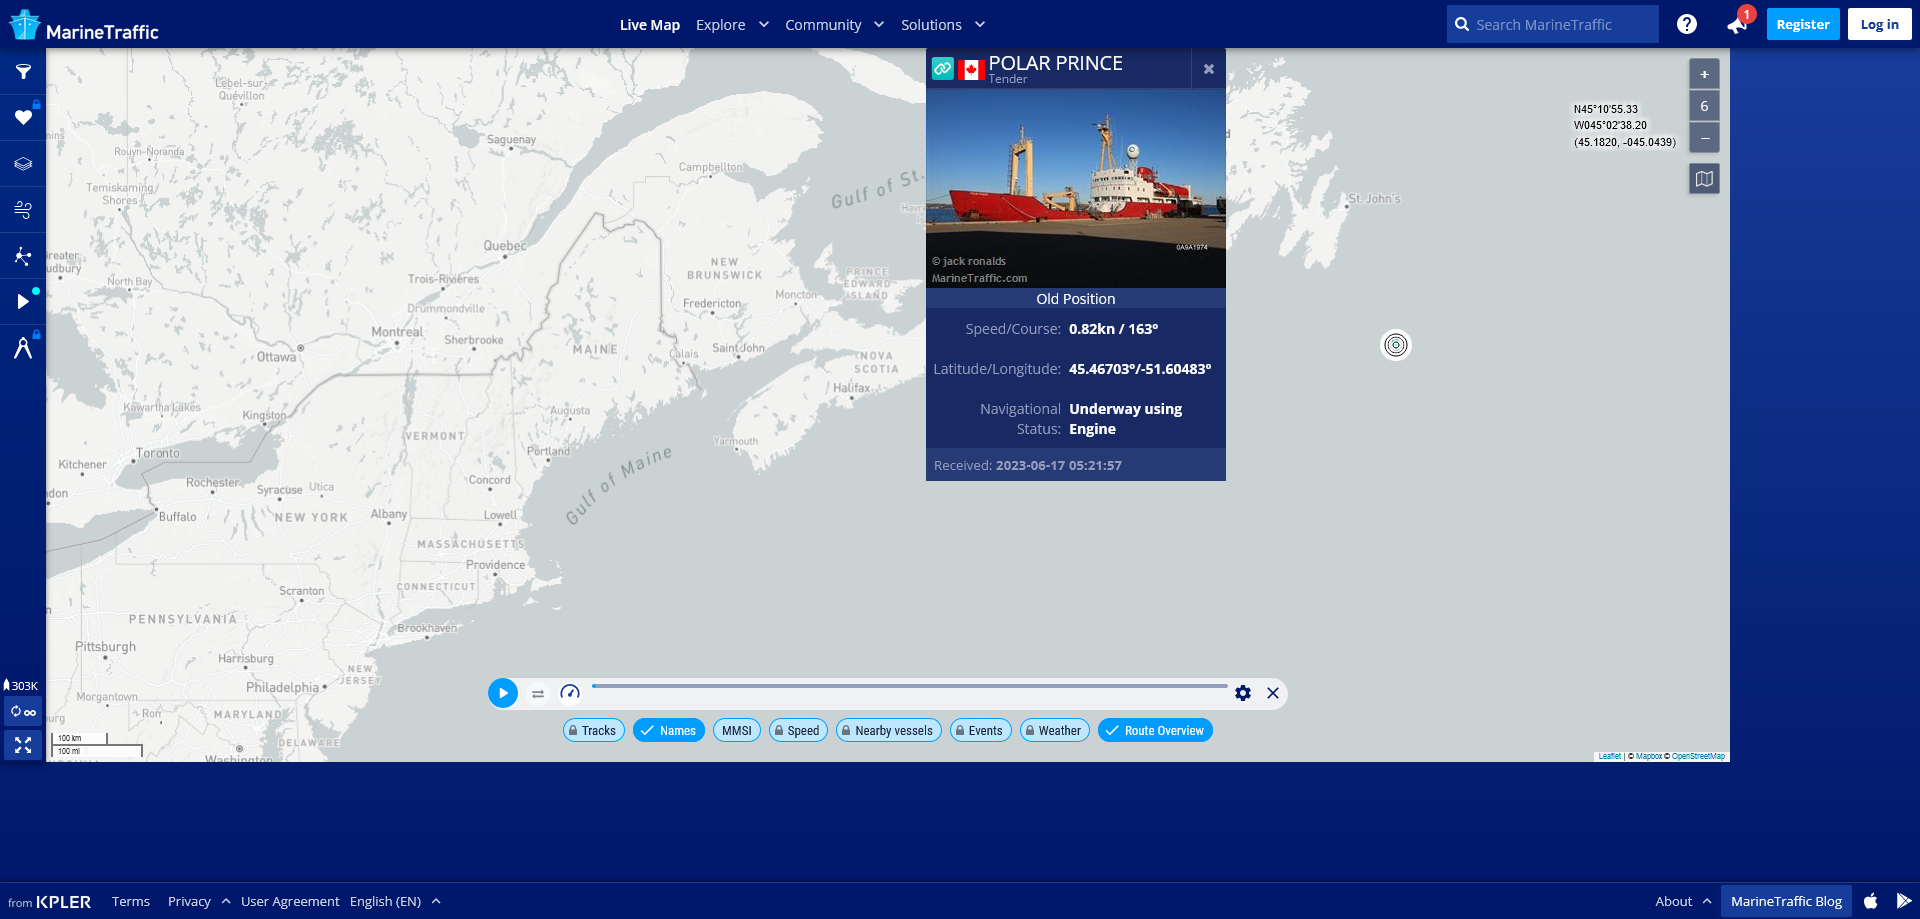Open the English (EN) language selector
This screenshot has height=919, width=1920.
395,901
